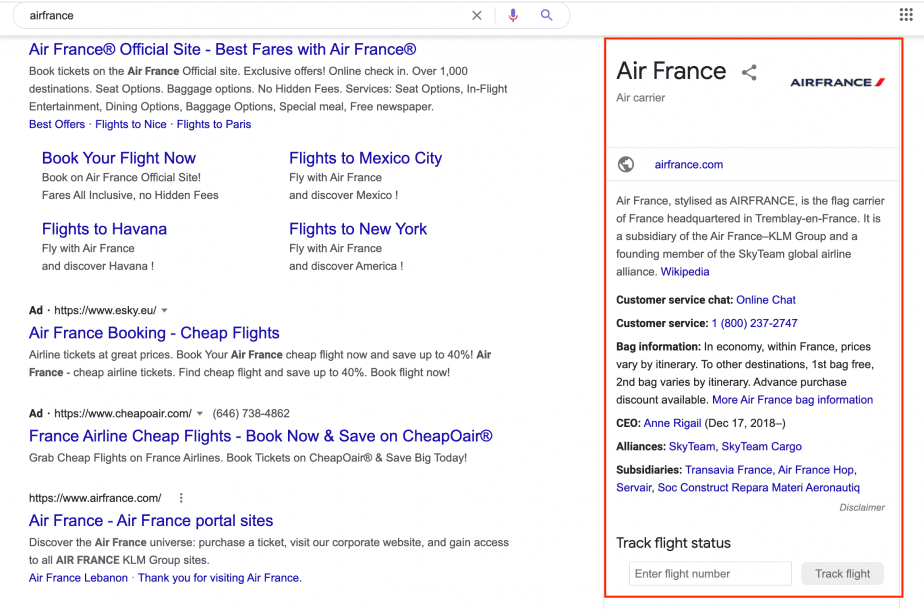Open Air France Official Site ad headline
Image resolution: width=924 pixels, height=609 pixels.
point(223,50)
